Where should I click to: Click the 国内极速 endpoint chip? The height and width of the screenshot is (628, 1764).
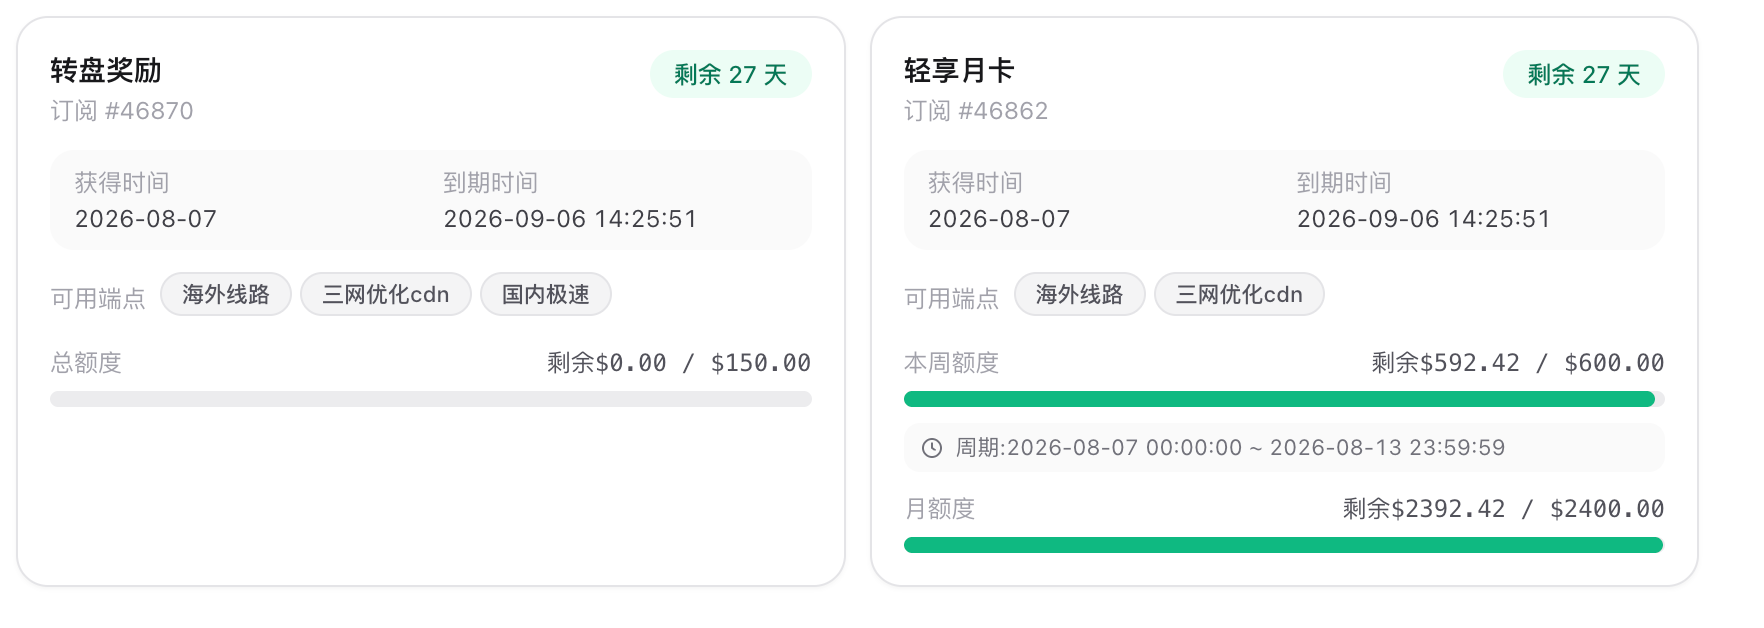546,294
